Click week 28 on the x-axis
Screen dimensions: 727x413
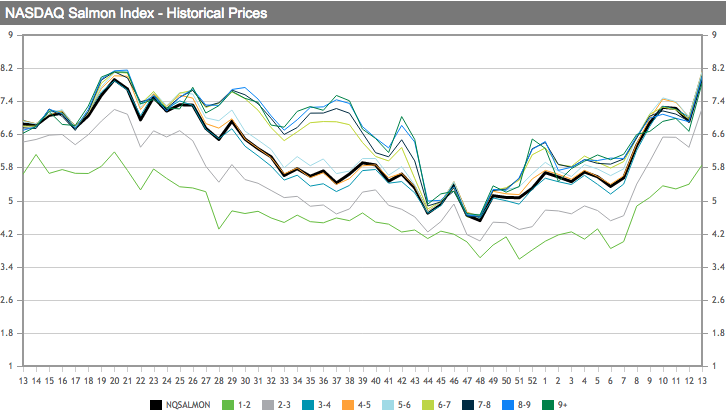click(219, 381)
